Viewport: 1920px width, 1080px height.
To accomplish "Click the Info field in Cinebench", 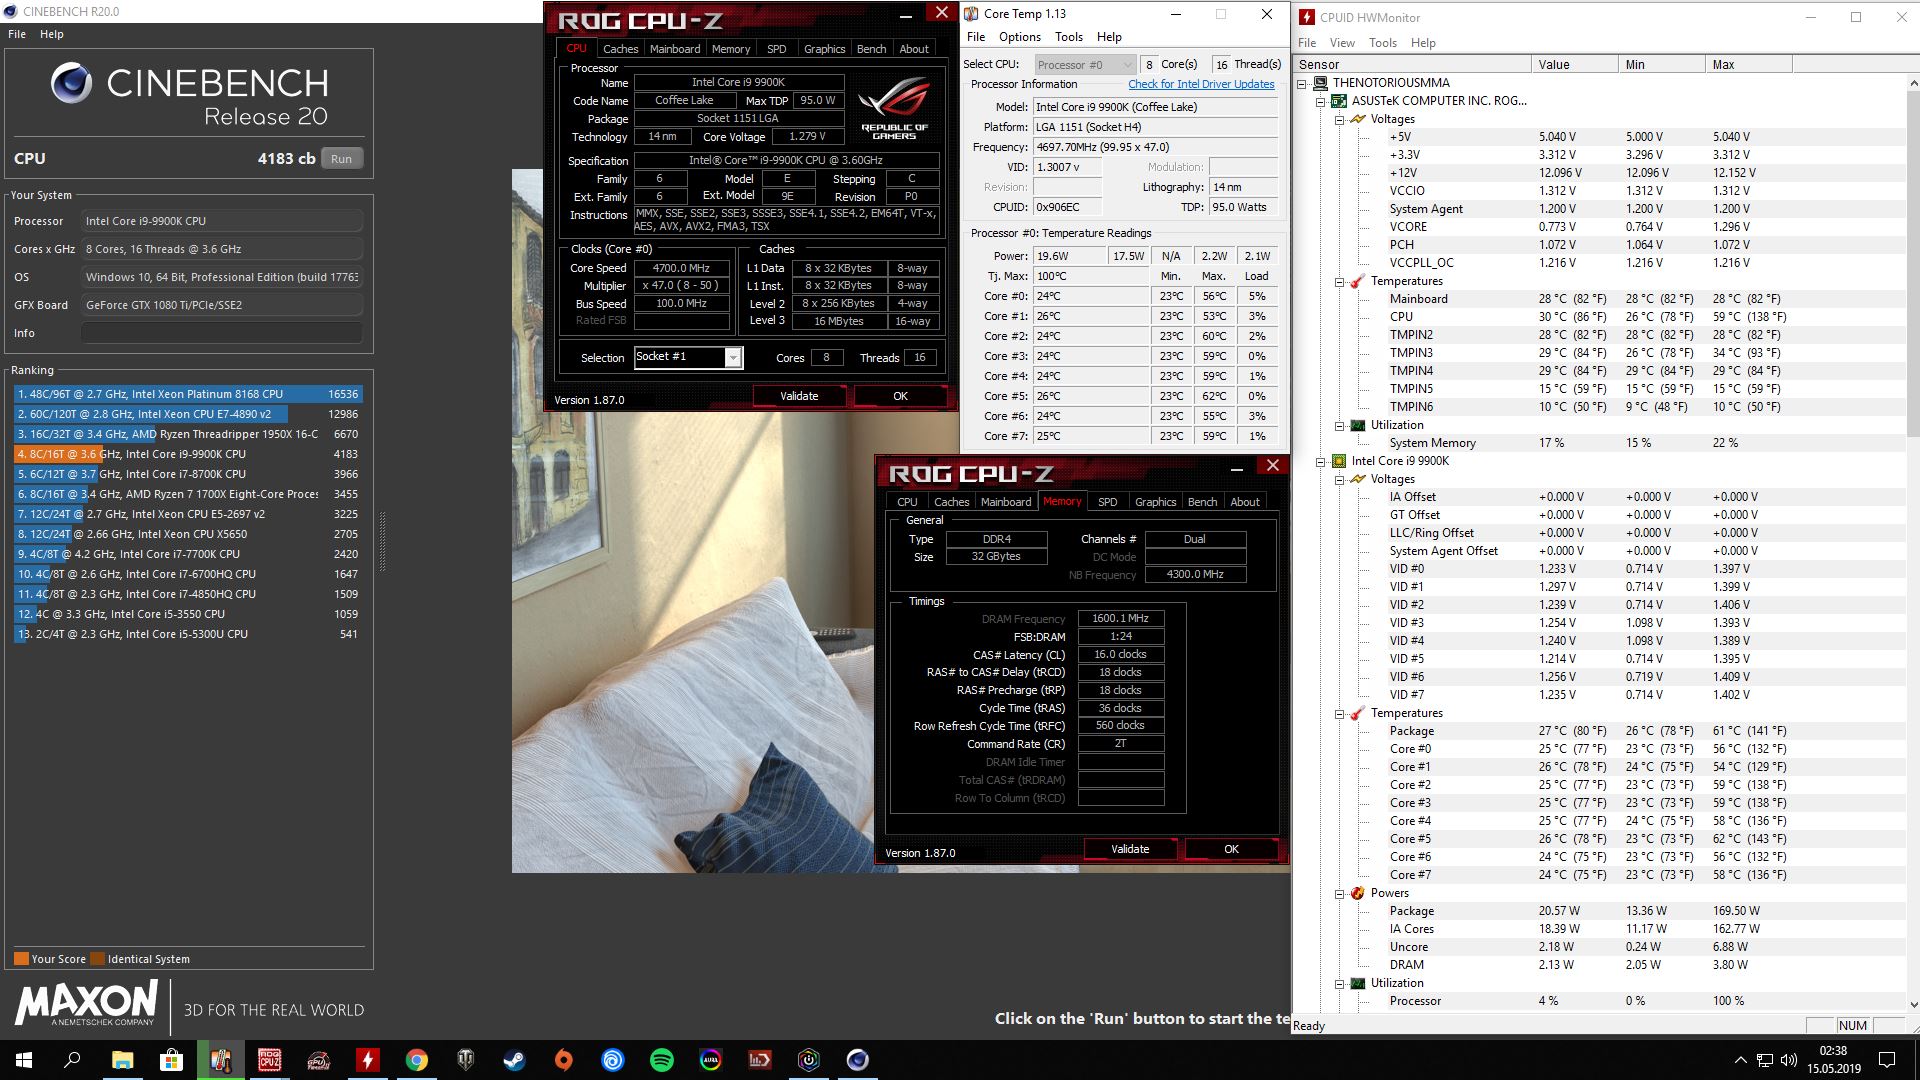I will 222,333.
